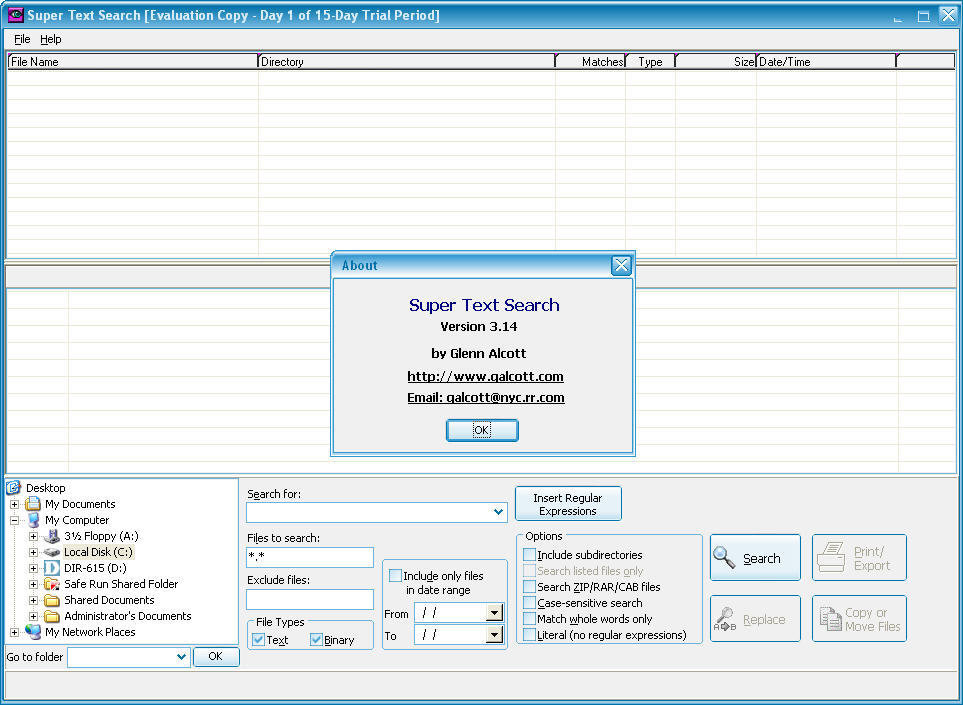963x705 pixels.
Task: Select Safe Run Shared Folder tree item
Action: tap(121, 583)
